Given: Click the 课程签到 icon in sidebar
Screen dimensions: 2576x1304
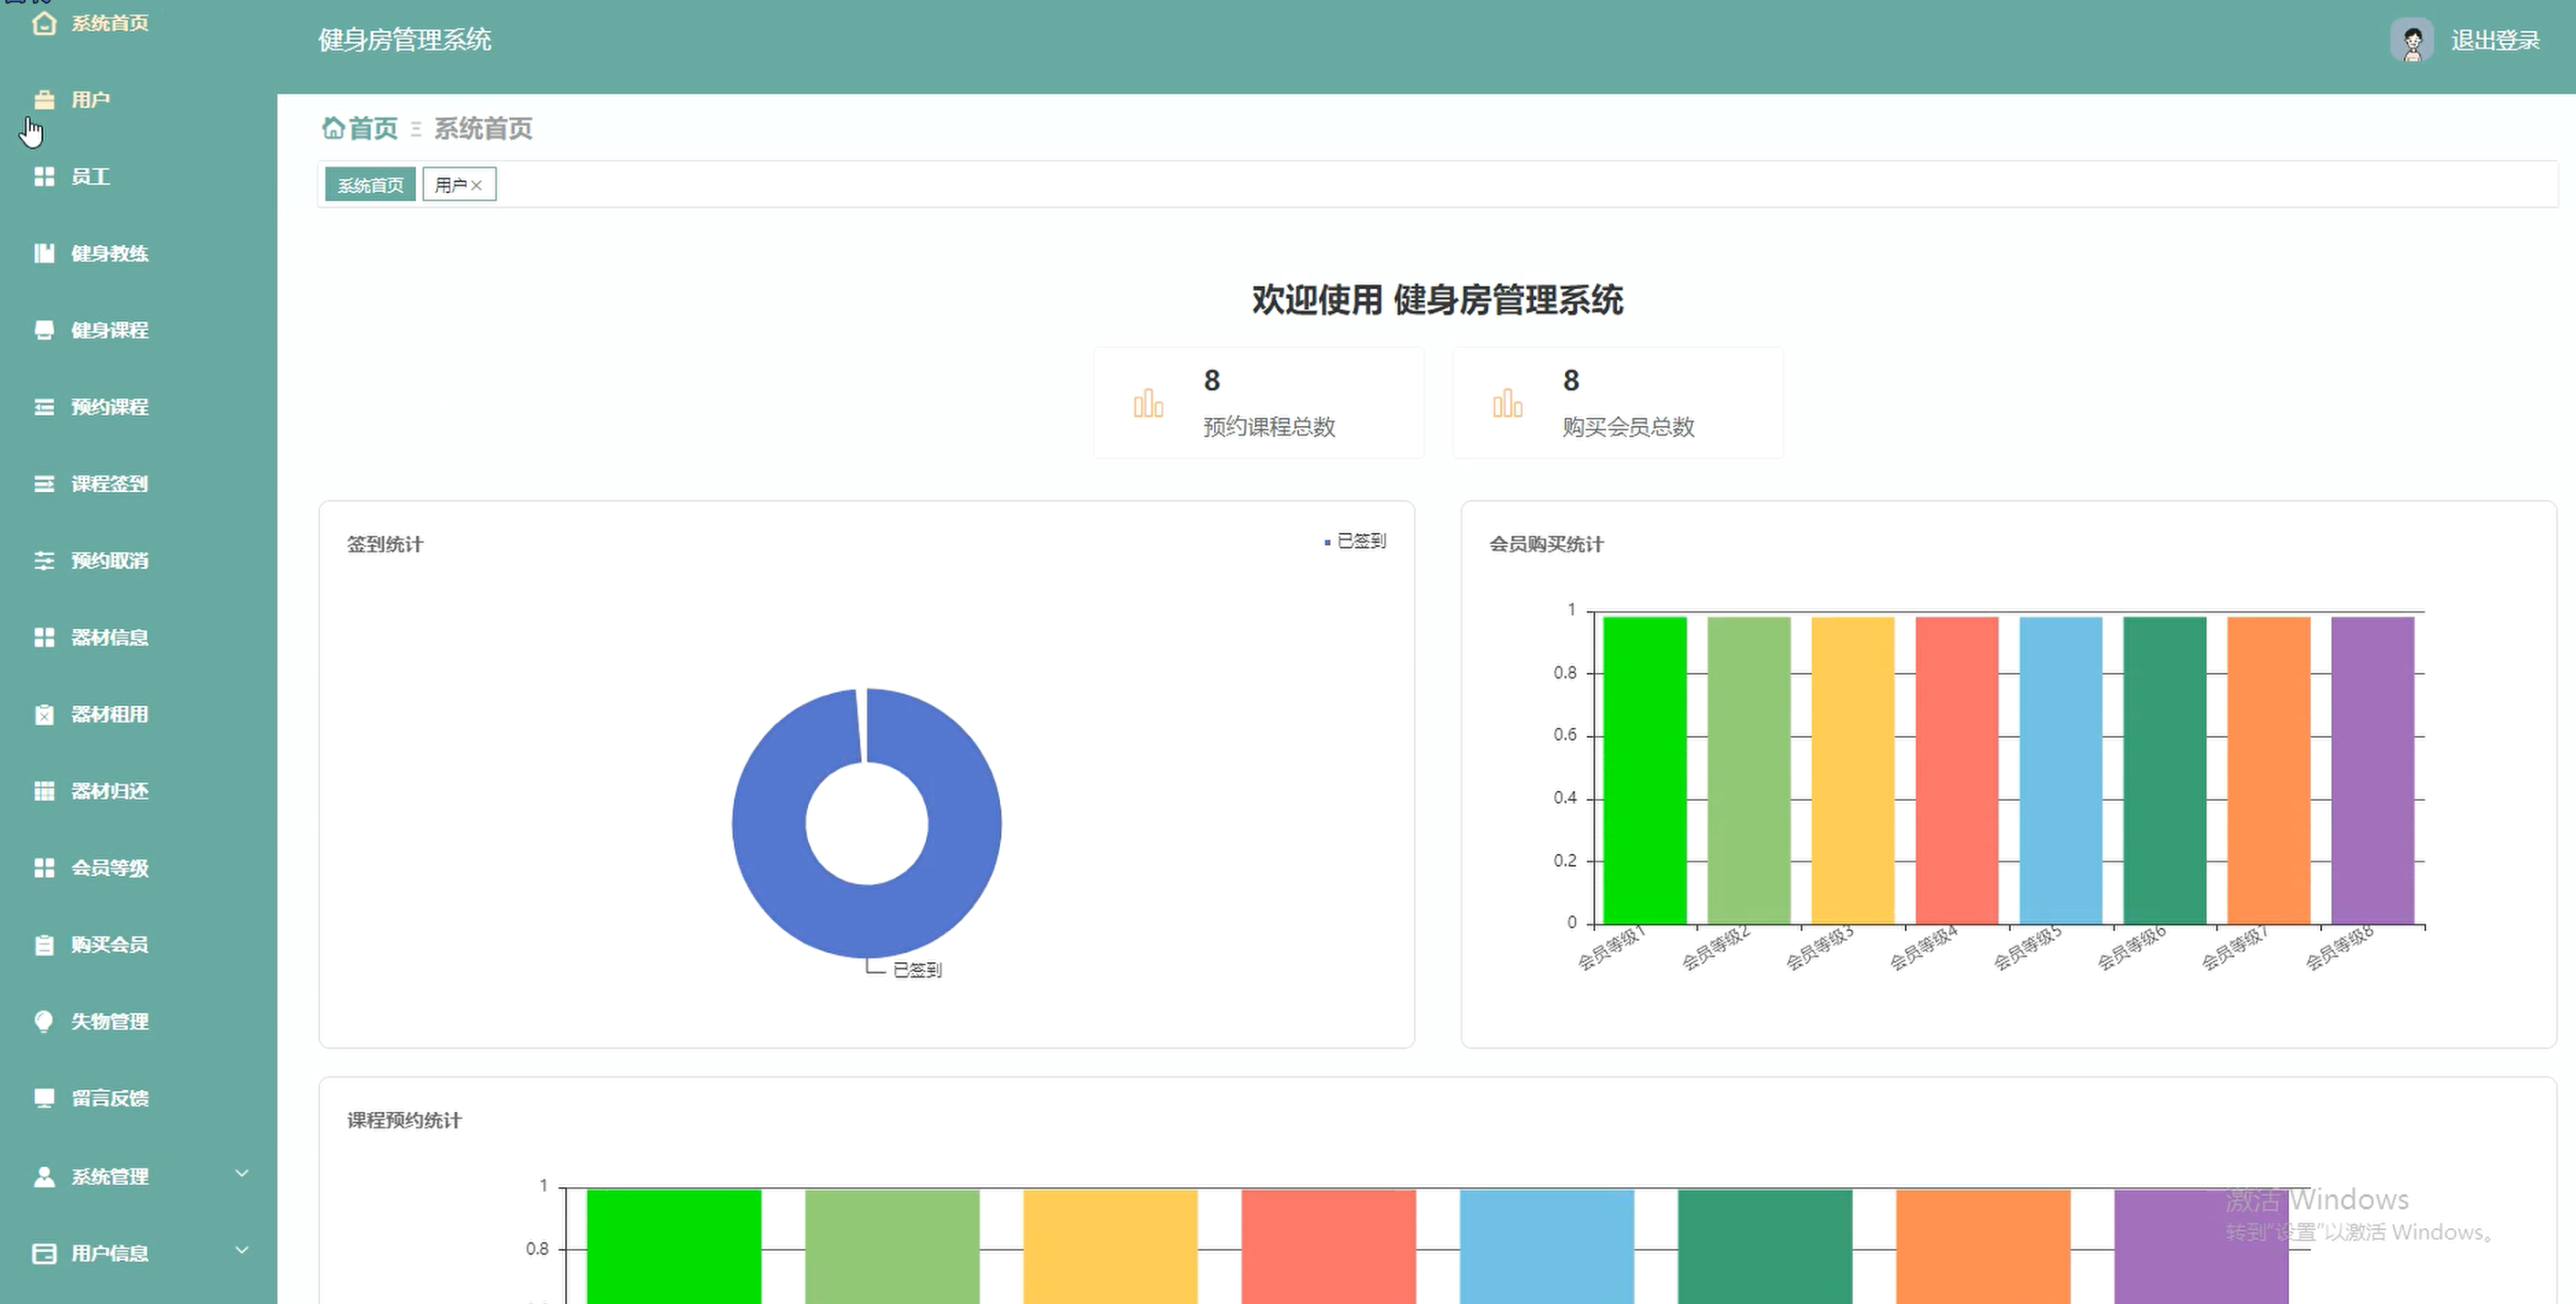Looking at the screenshot, I should pyautogui.click(x=44, y=484).
